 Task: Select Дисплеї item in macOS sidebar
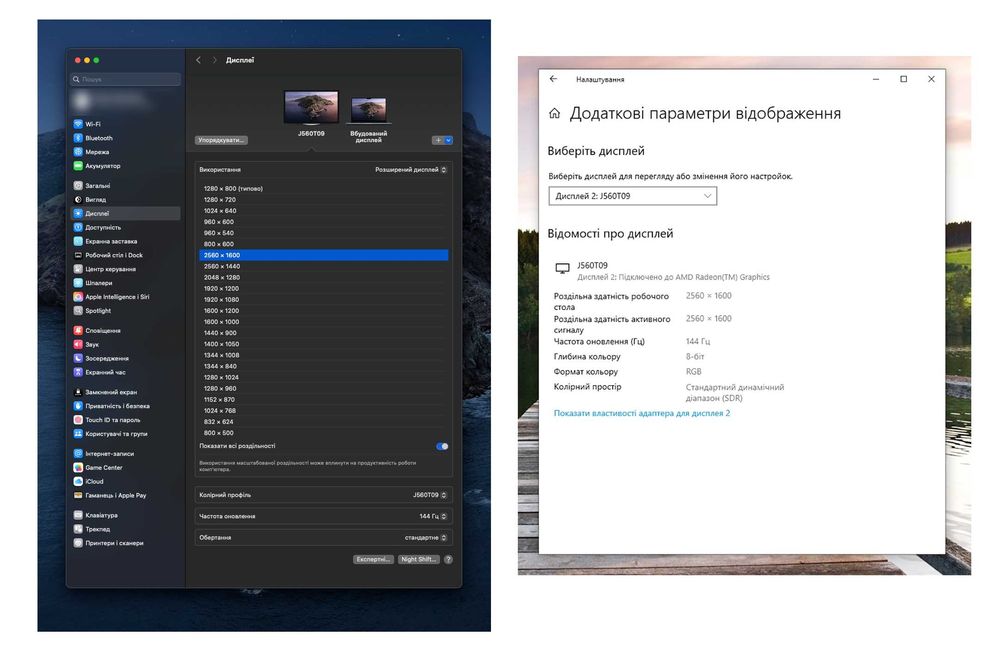click(125, 213)
